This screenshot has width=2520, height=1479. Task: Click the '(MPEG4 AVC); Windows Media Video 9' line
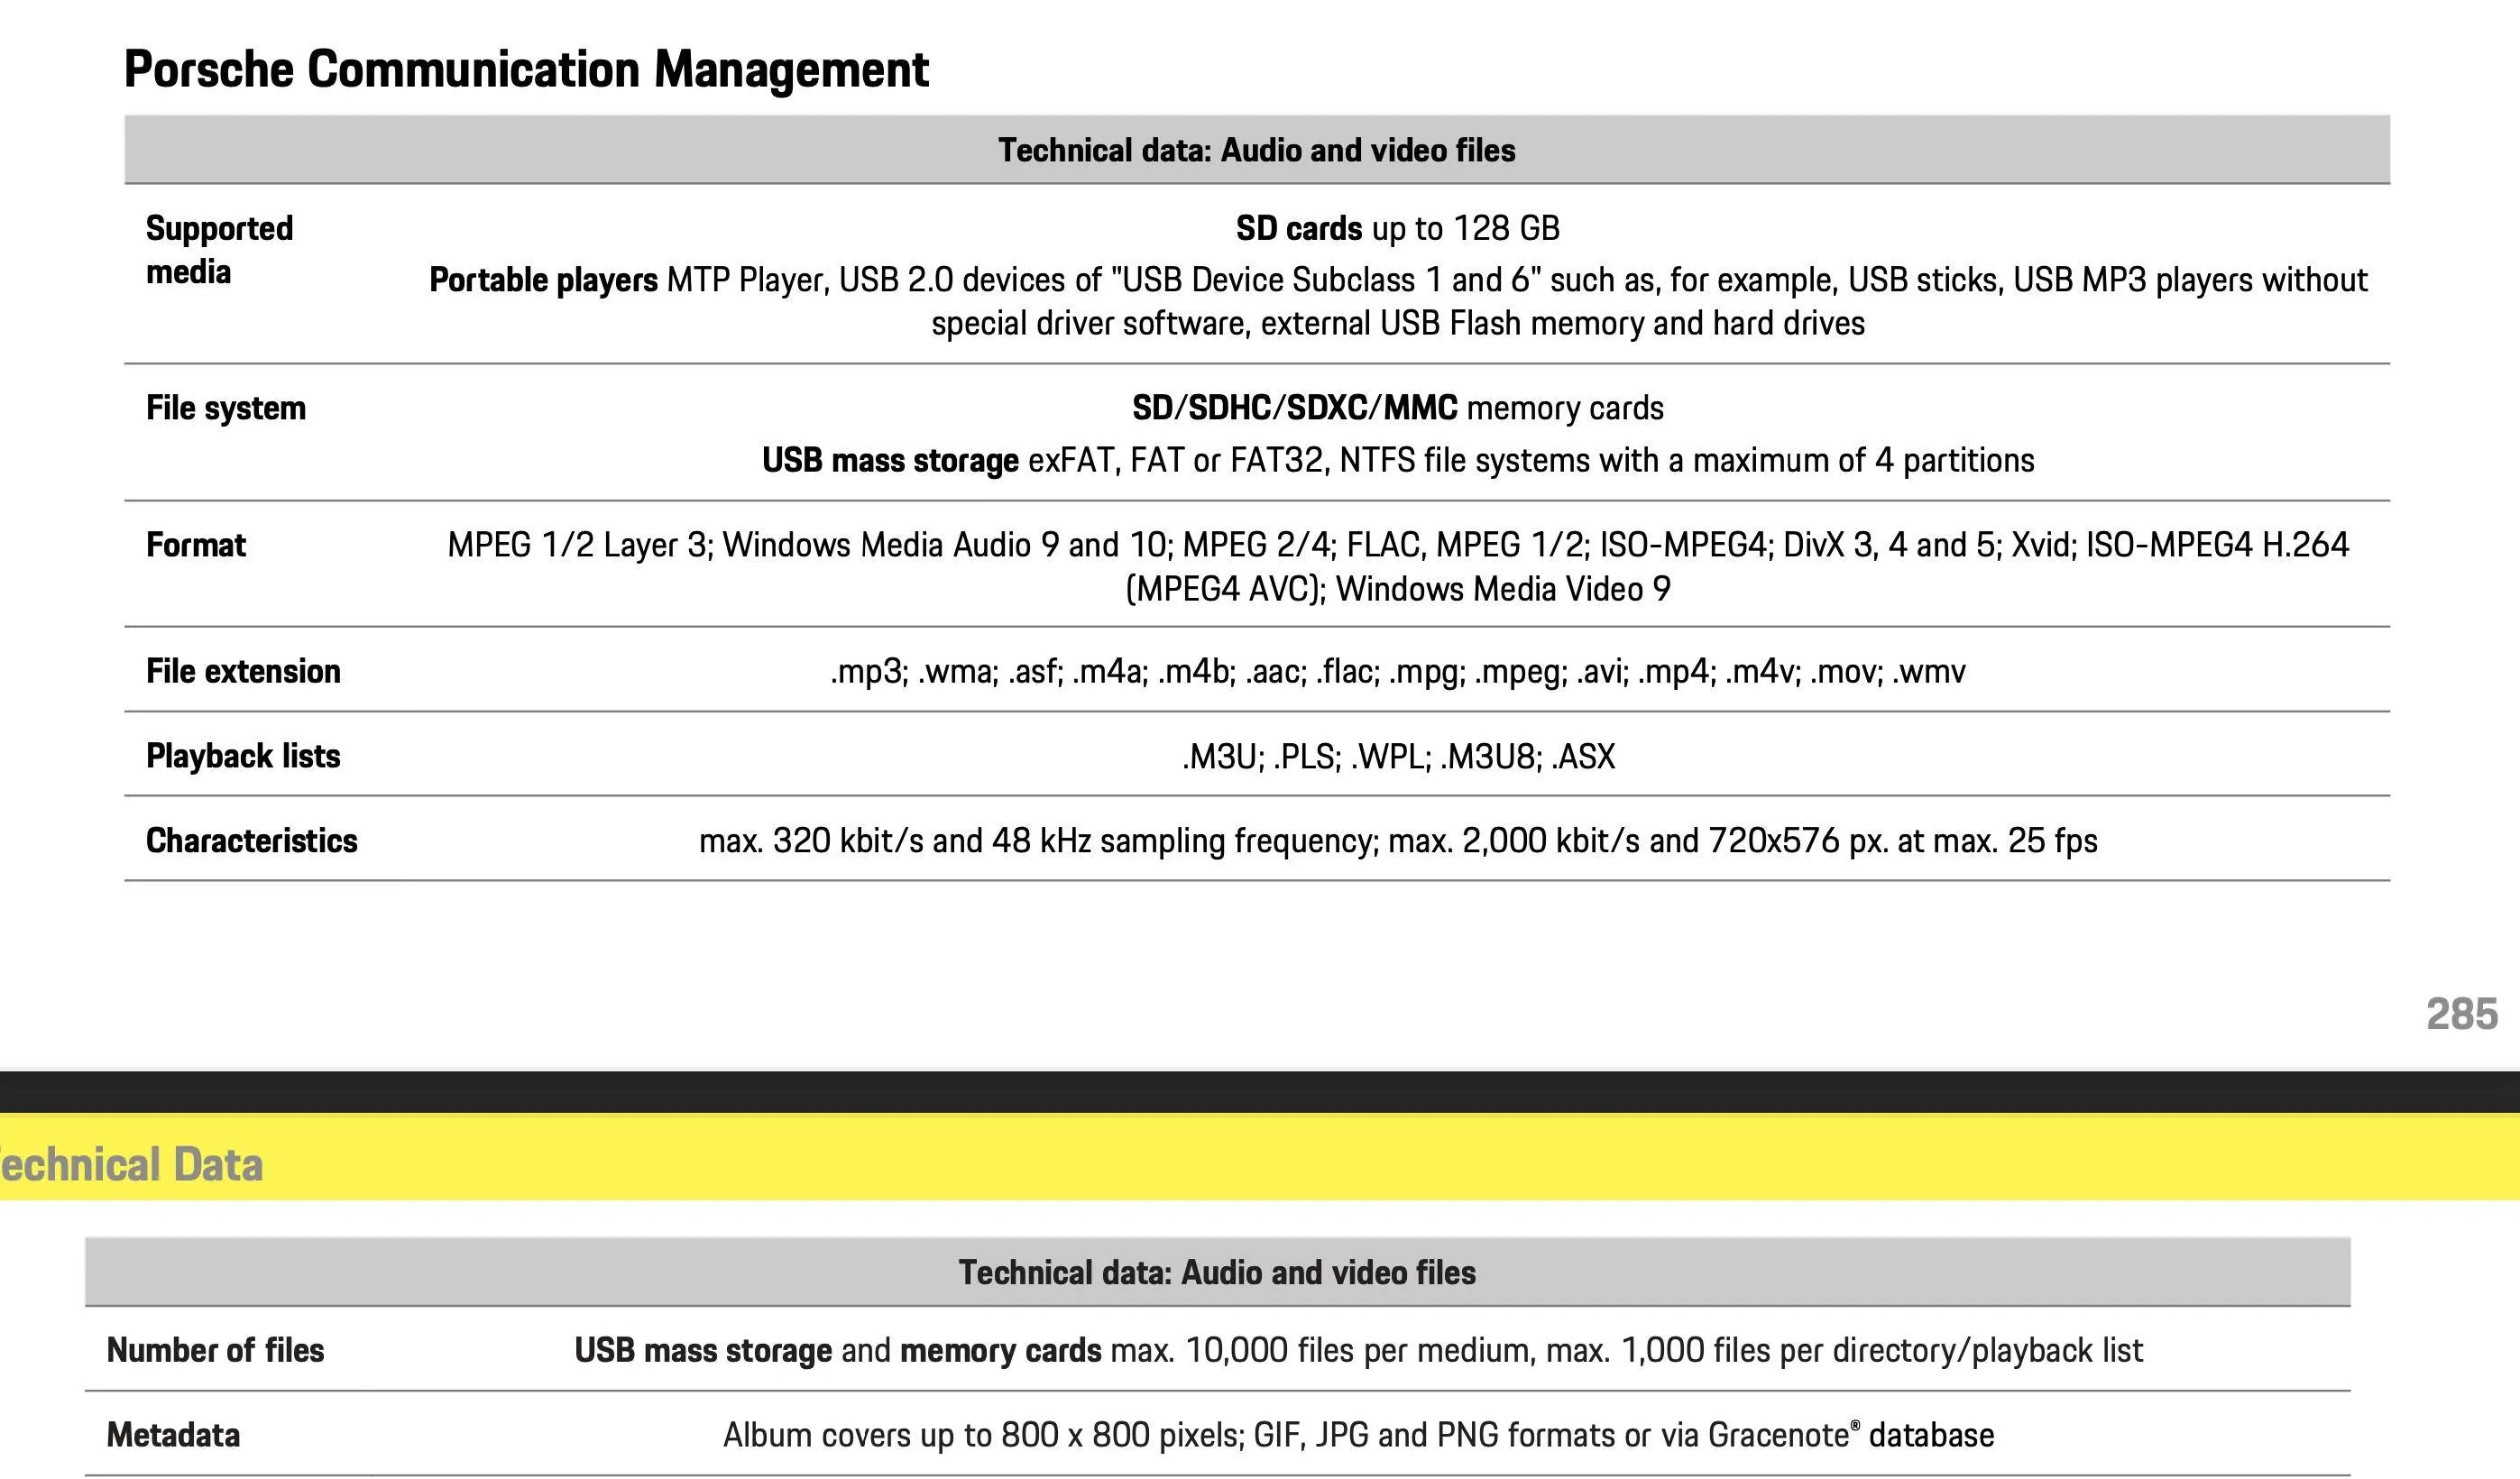[x=1398, y=589]
